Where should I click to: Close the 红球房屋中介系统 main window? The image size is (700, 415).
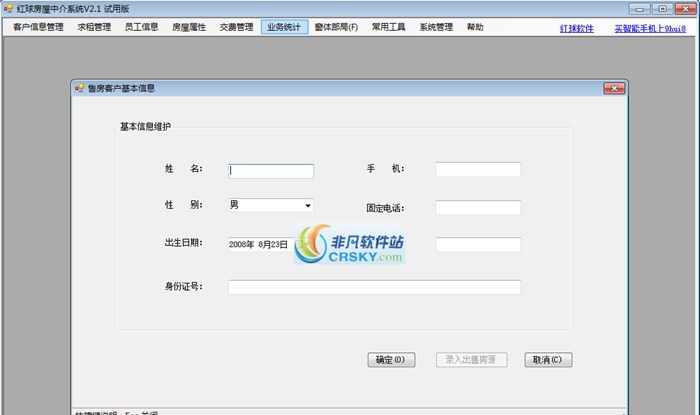(686, 8)
